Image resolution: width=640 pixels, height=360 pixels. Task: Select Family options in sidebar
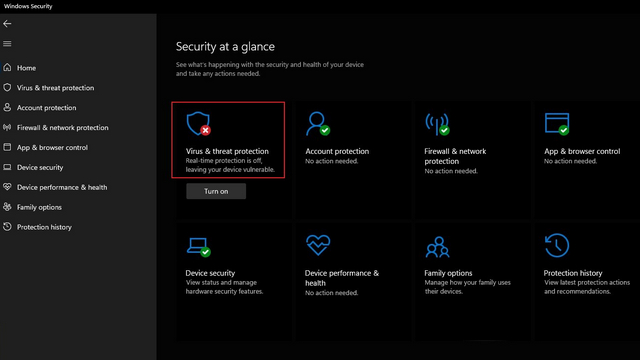tap(39, 207)
